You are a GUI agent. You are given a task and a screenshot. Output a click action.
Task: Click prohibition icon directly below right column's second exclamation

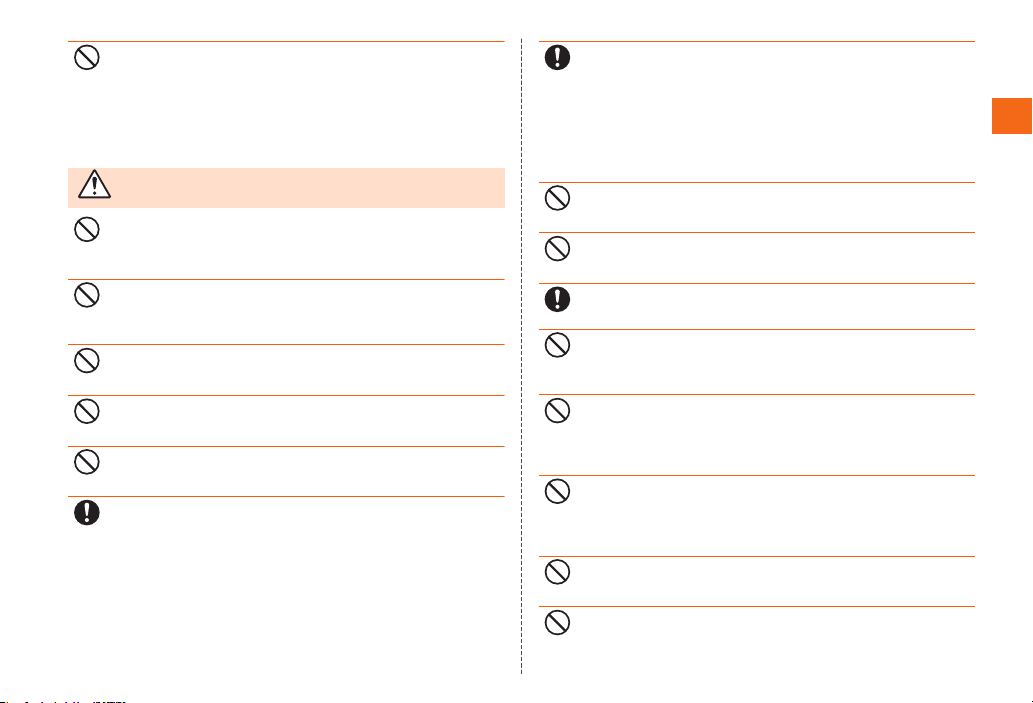click(557, 345)
